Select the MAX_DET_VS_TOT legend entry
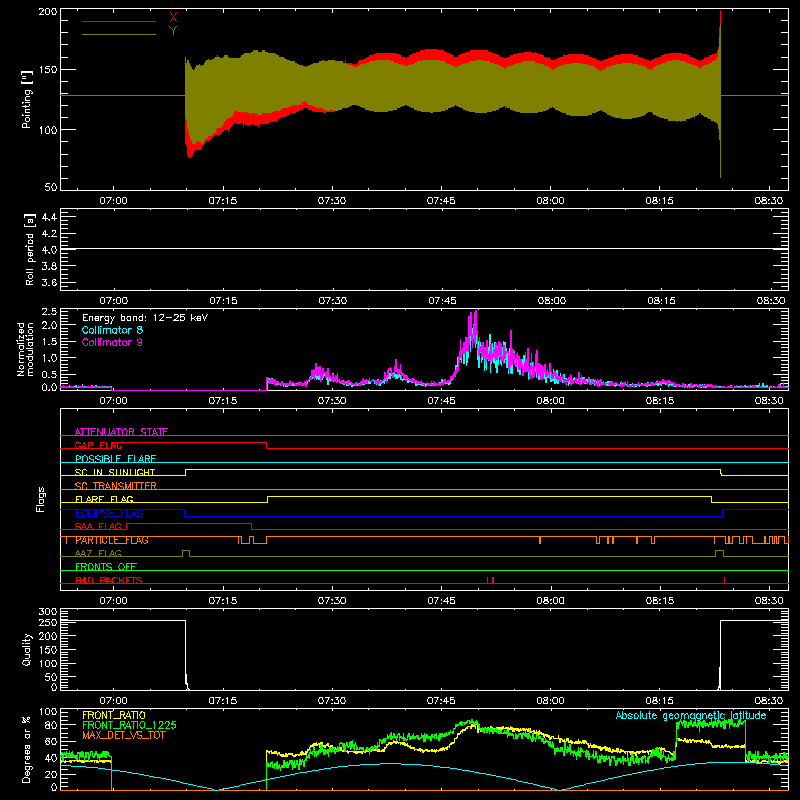This screenshot has height=800, width=800. 124,735
